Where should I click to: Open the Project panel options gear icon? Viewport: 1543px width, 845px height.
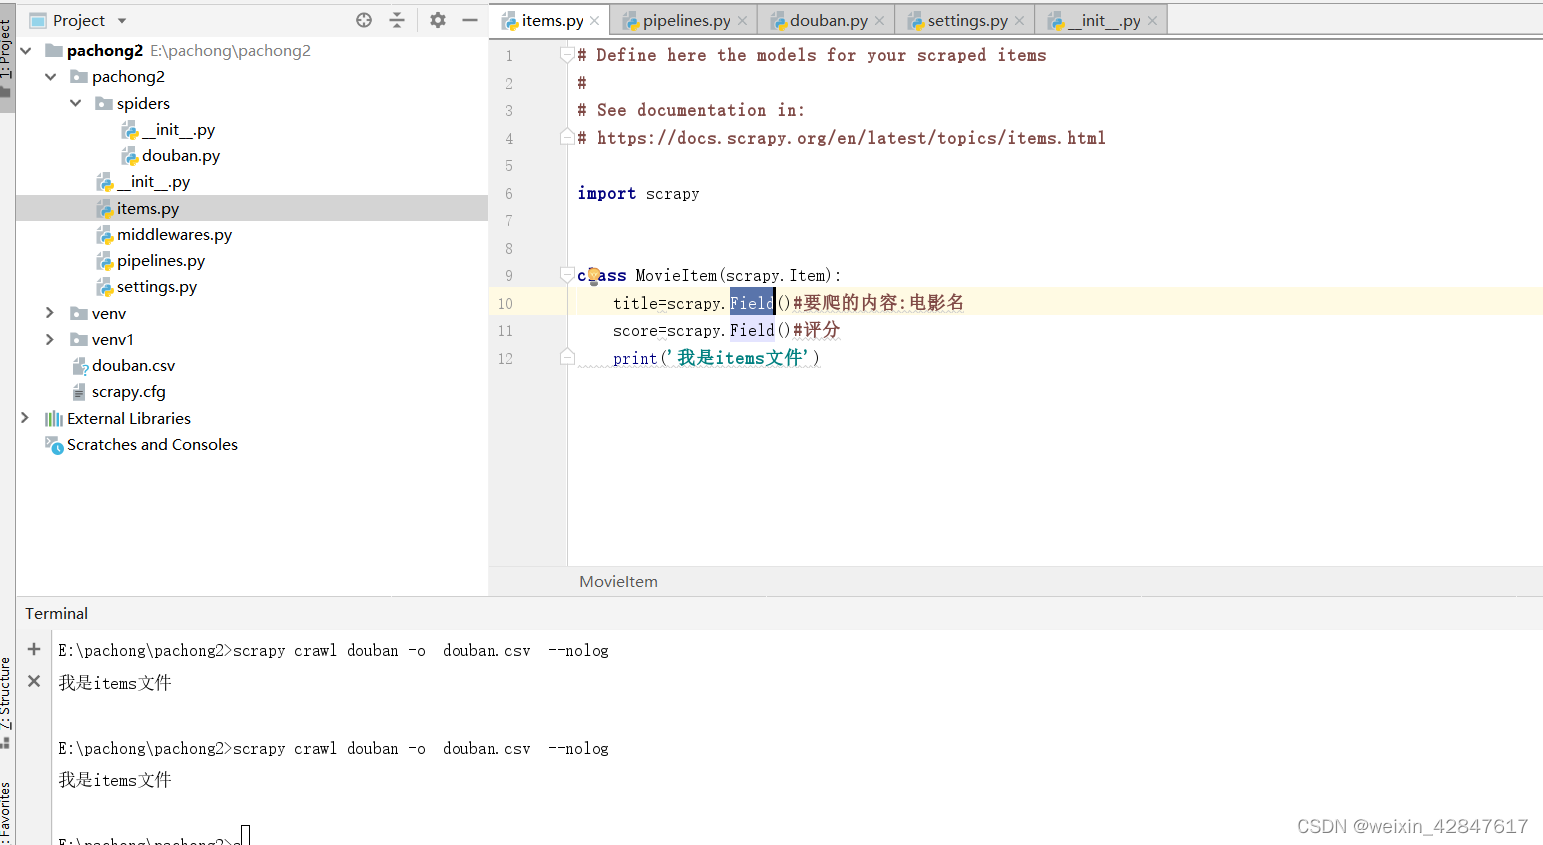pos(437,19)
